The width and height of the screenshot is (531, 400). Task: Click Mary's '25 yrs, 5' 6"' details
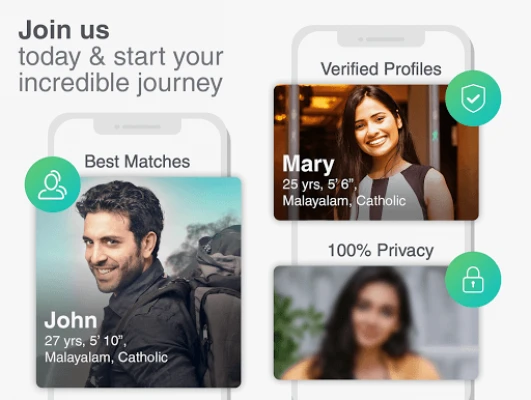point(320,185)
